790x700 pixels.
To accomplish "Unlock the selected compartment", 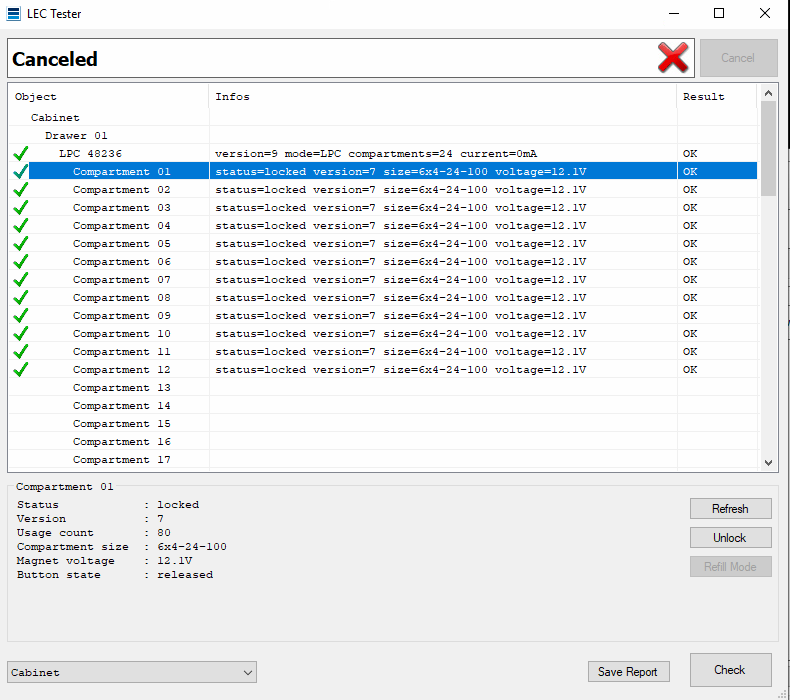I will coord(731,538).
